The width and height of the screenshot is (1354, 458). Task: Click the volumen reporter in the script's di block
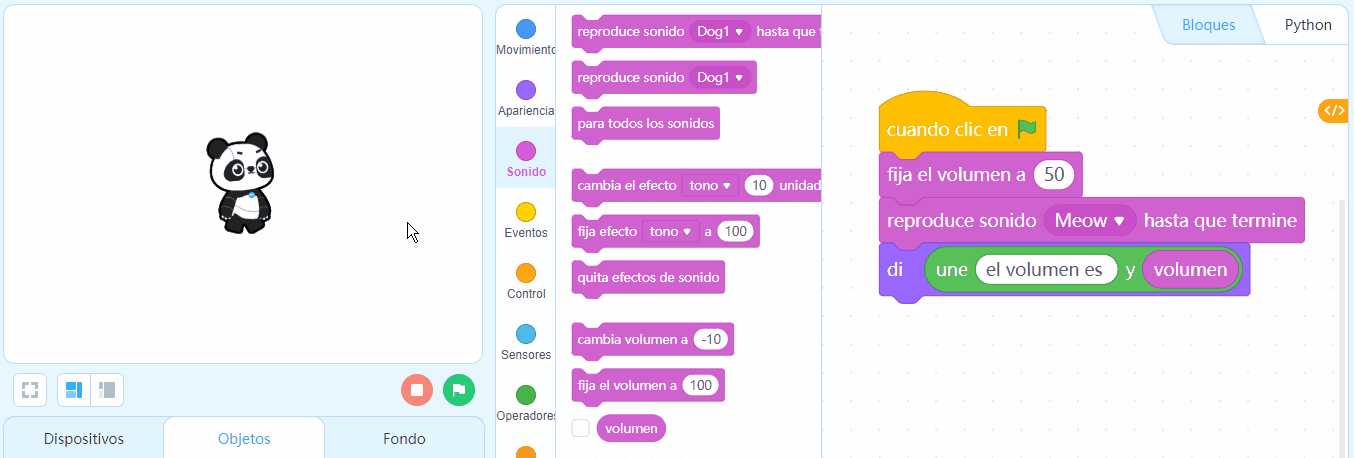[1191, 270]
